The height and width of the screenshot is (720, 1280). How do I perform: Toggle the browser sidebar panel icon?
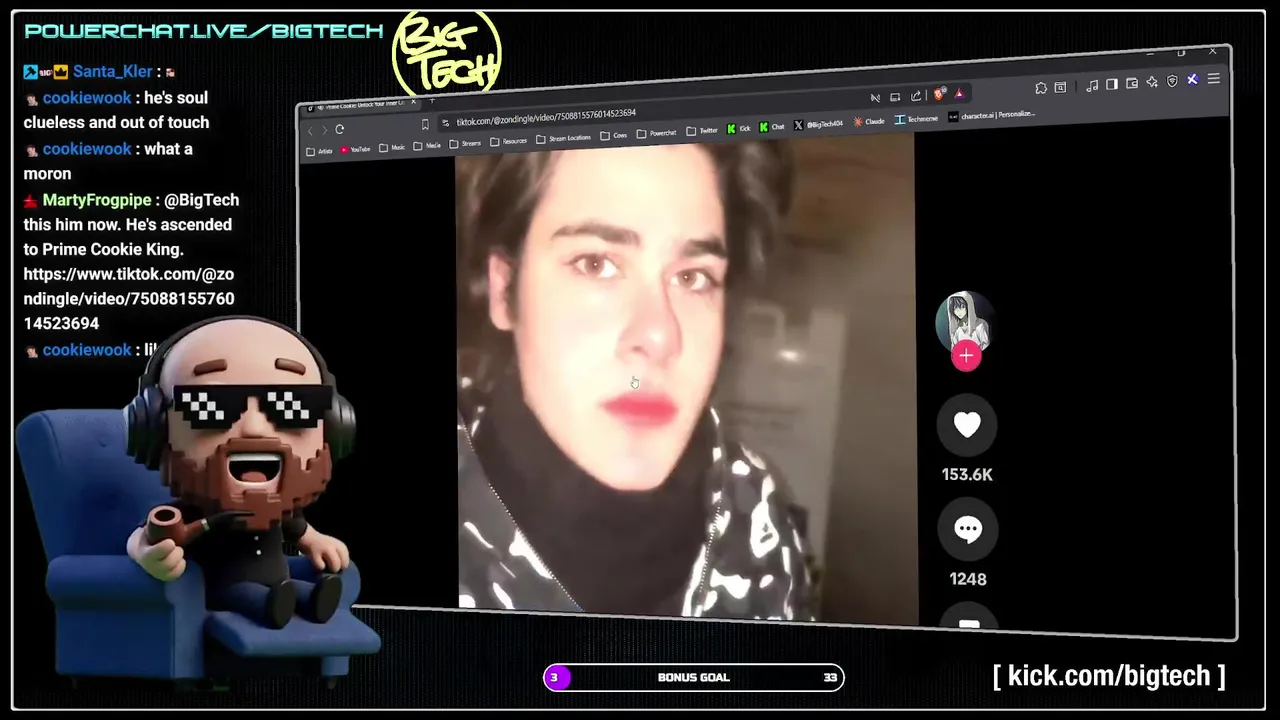(x=1112, y=84)
